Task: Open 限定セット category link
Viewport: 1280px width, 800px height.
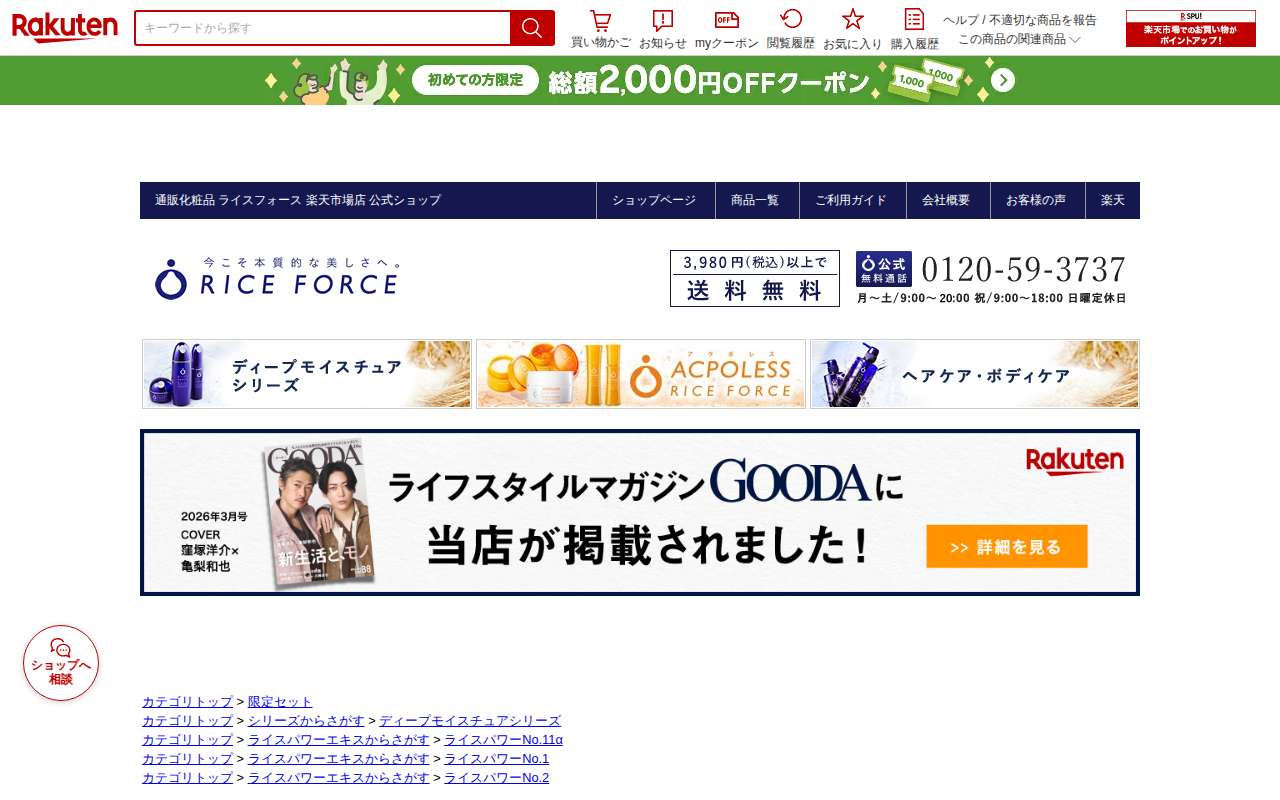Action: point(280,702)
